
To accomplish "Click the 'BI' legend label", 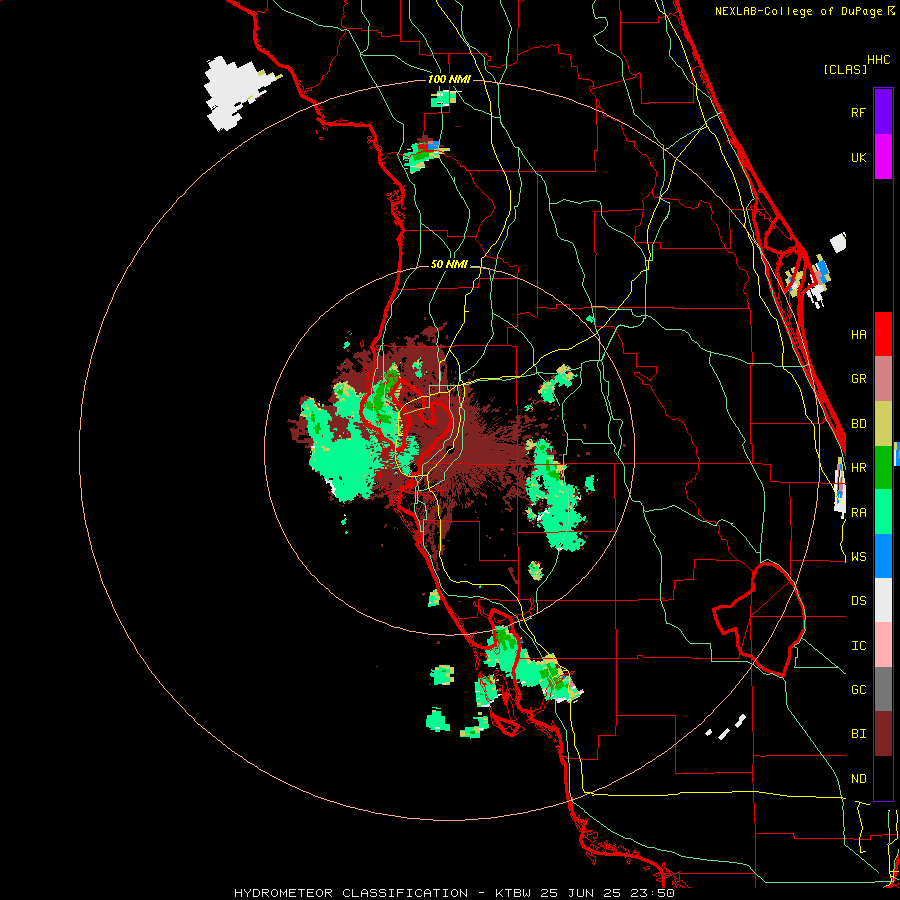I will click(858, 734).
